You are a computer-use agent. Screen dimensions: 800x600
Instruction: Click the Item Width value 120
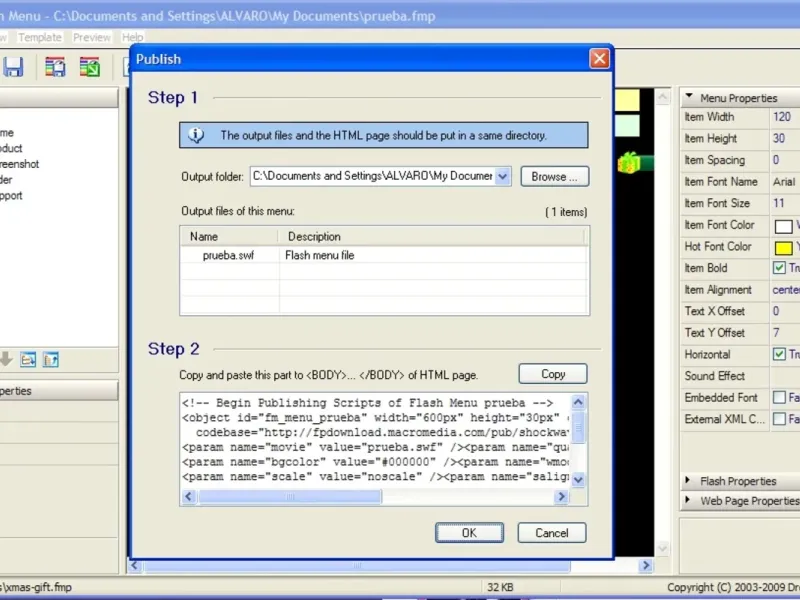coord(782,117)
